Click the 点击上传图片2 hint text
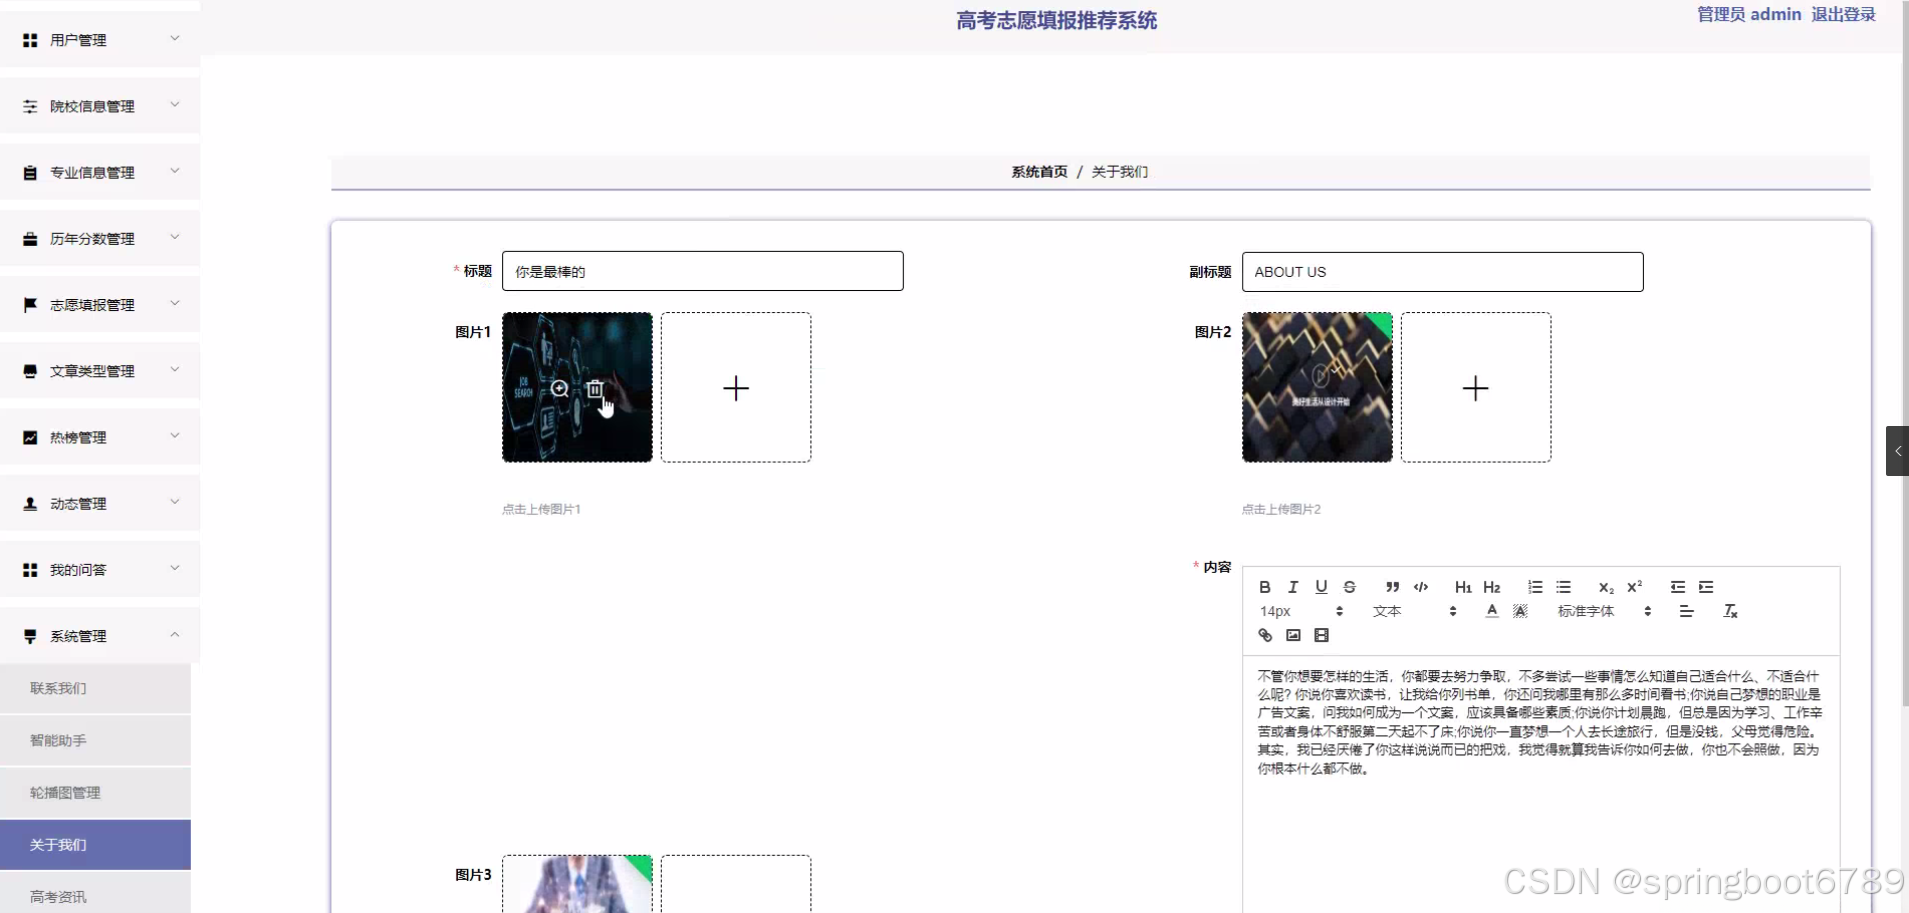1909x913 pixels. click(1281, 509)
